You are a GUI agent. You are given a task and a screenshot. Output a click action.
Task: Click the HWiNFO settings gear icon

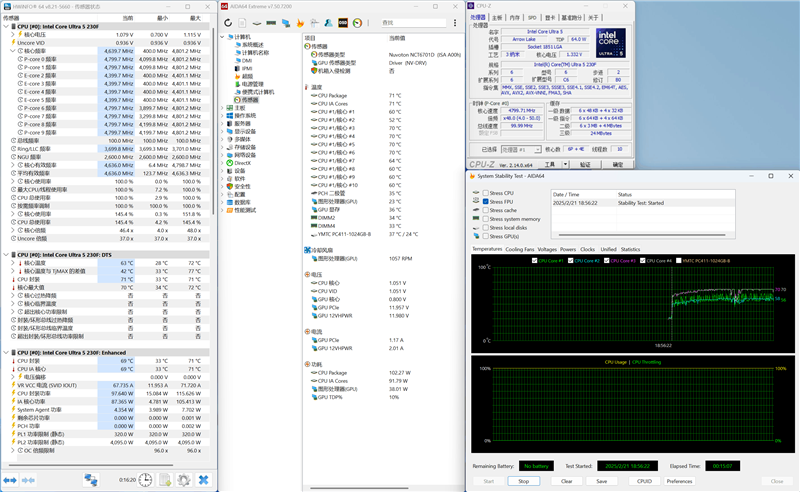tap(183, 480)
